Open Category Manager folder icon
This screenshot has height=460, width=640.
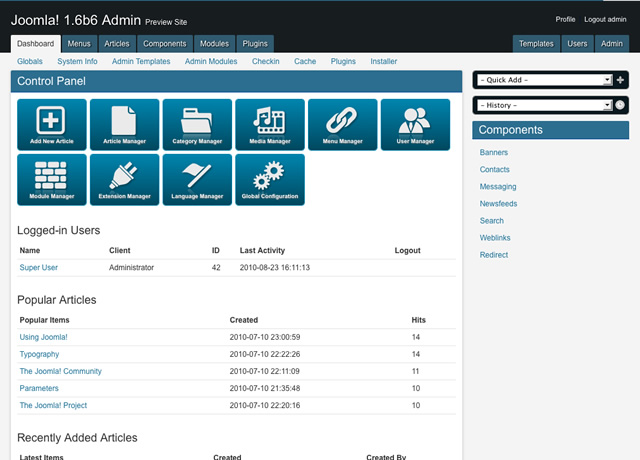pos(197,124)
